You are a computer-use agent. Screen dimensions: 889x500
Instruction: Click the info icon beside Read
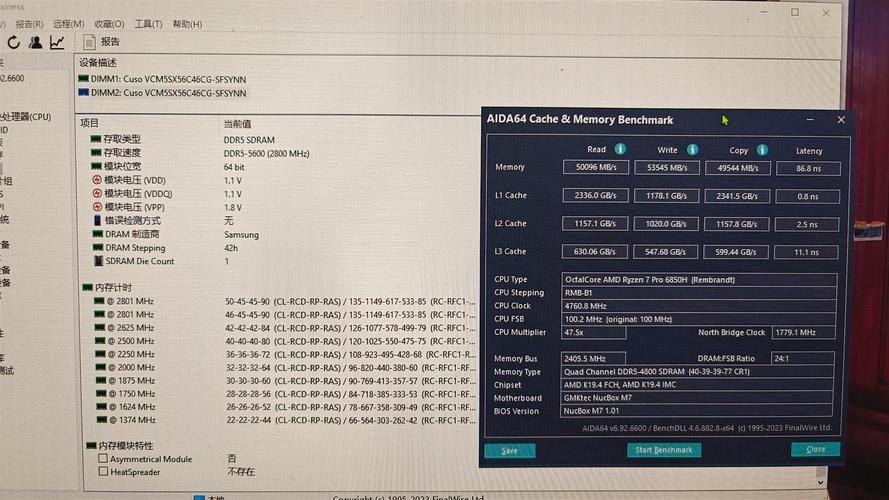pos(620,149)
